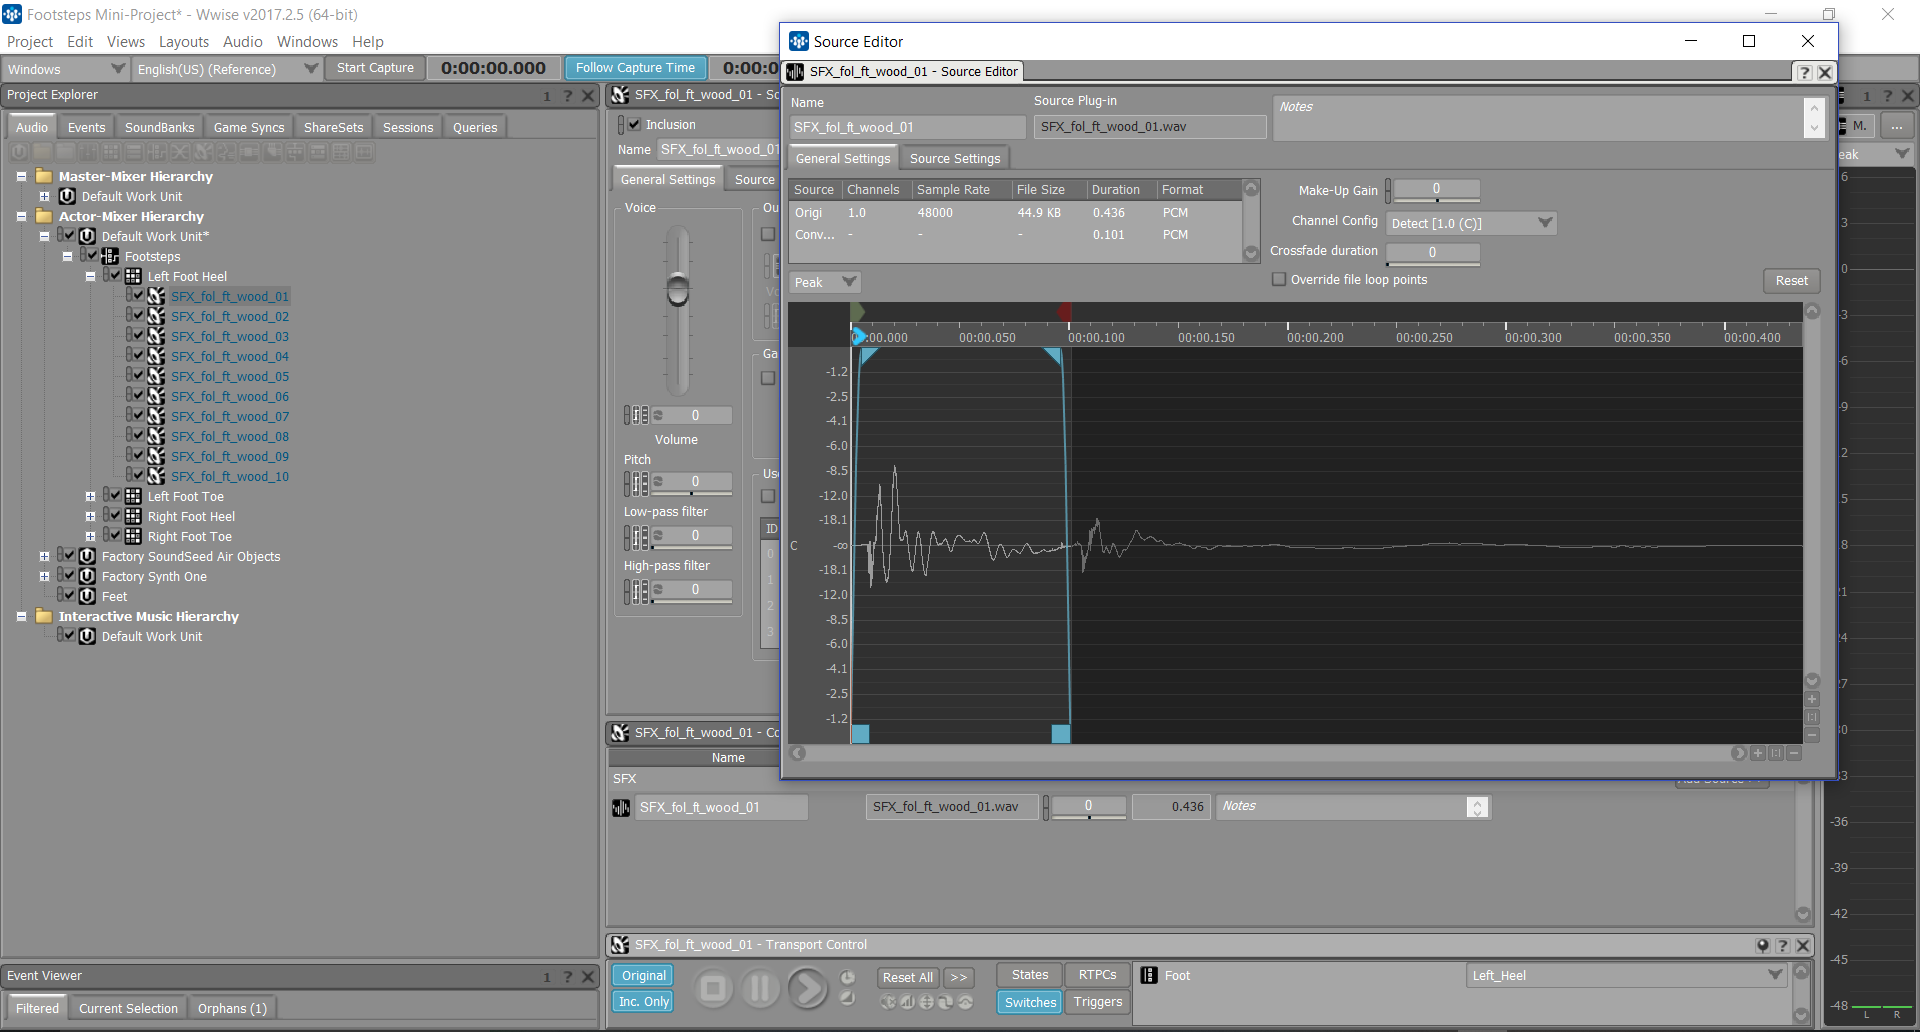Switch to Source Settings tab in Source Editor
The image size is (1920, 1032).
pyautogui.click(x=954, y=158)
